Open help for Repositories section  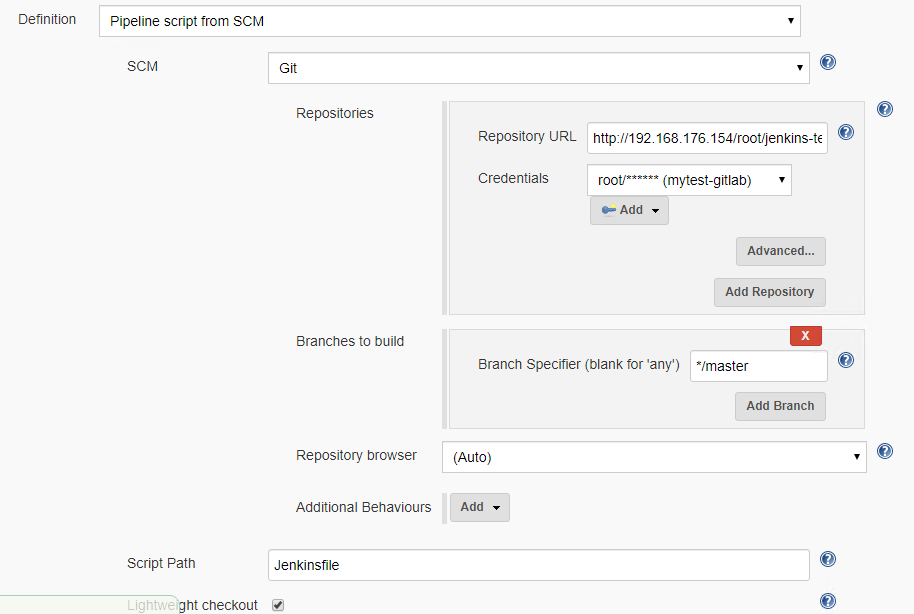pyautogui.click(x=884, y=109)
